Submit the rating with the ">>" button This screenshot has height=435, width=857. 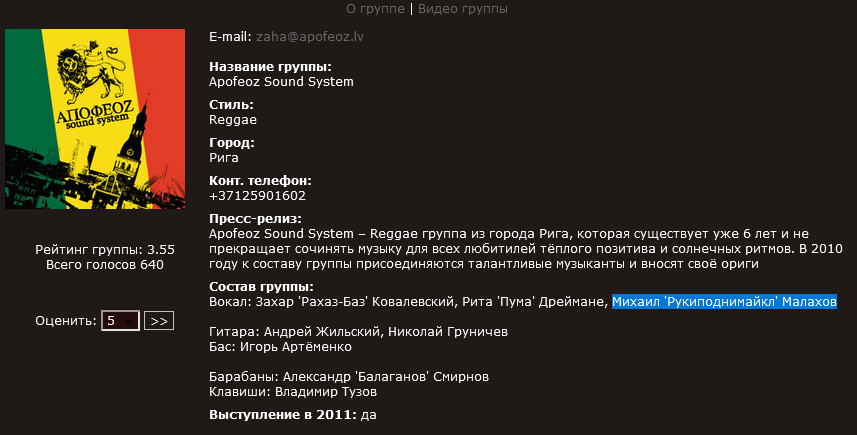[159, 321]
